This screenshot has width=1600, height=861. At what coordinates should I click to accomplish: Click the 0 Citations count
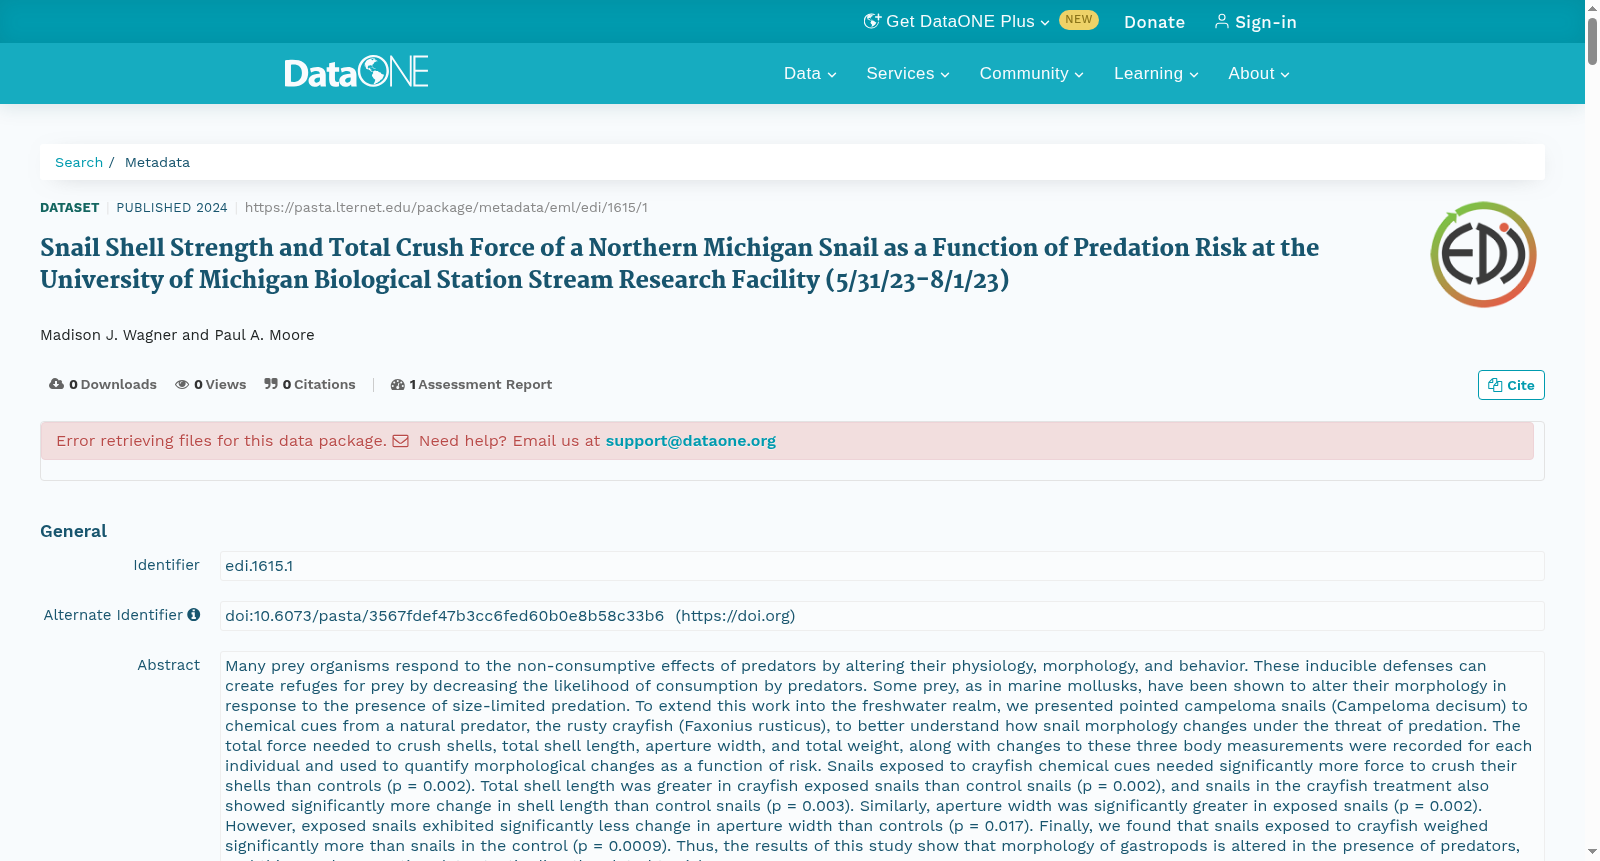(x=310, y=384)
